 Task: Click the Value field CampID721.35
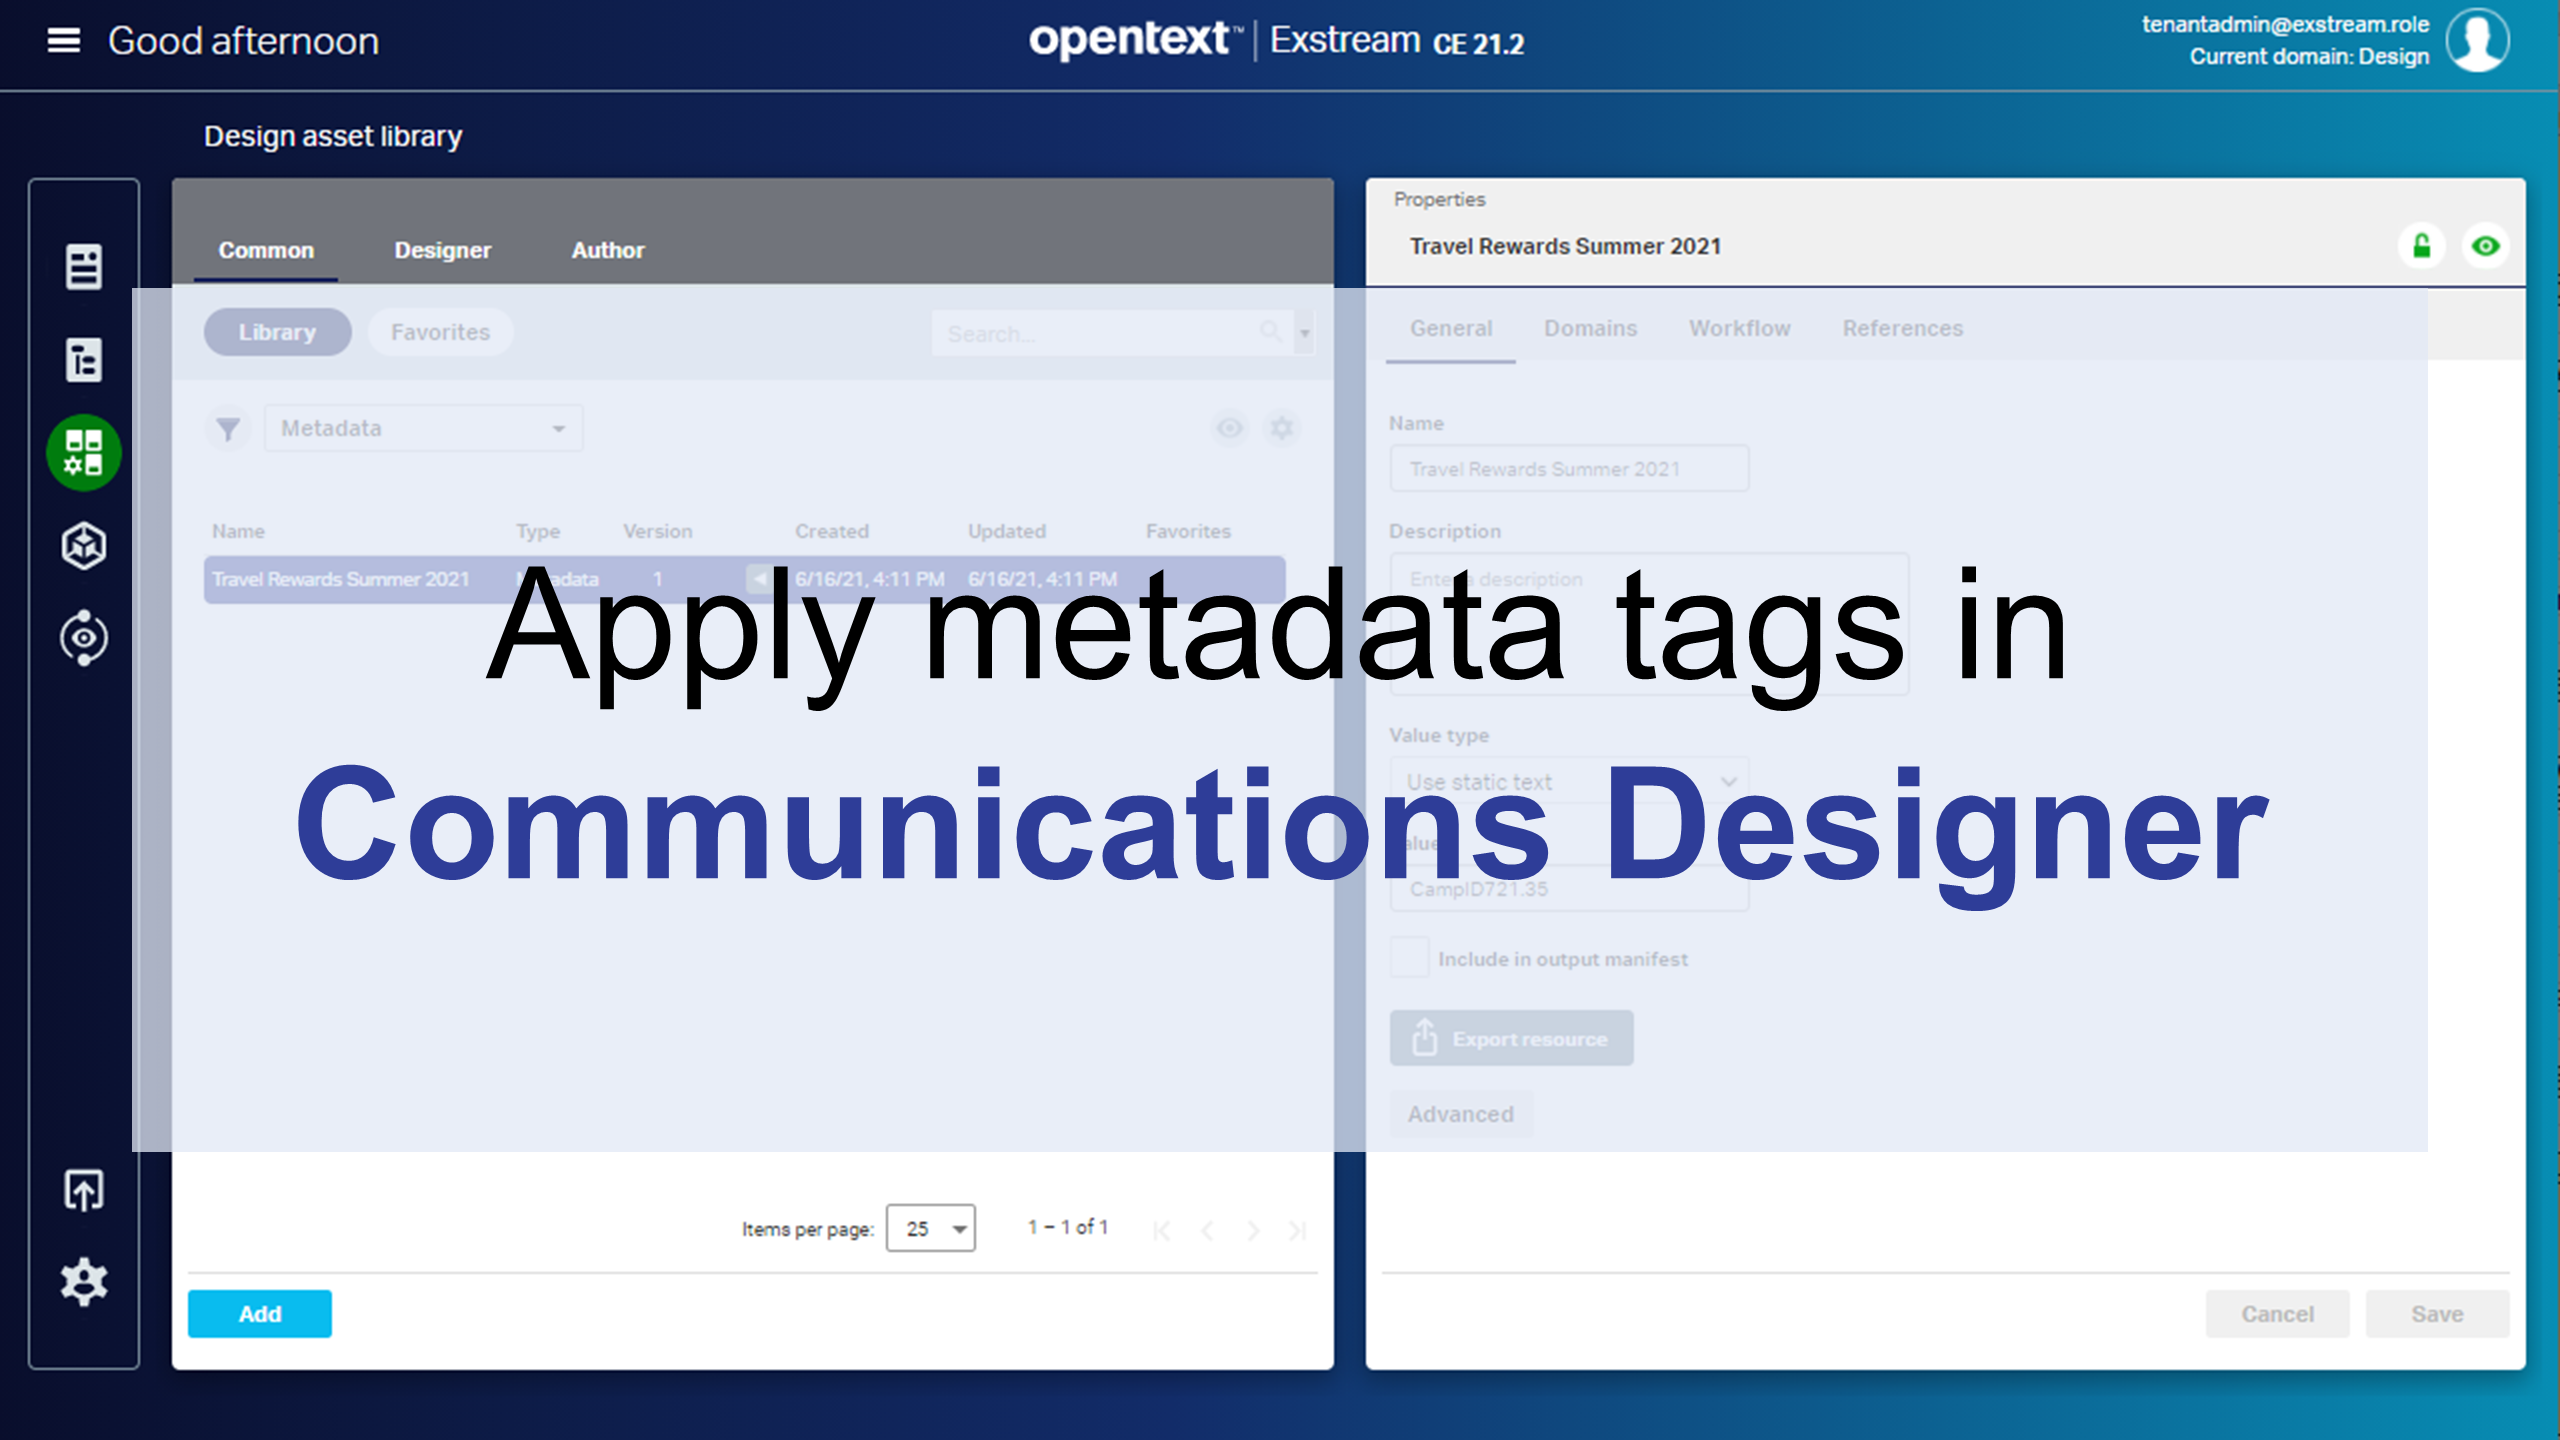click(x=1570, y=888)
